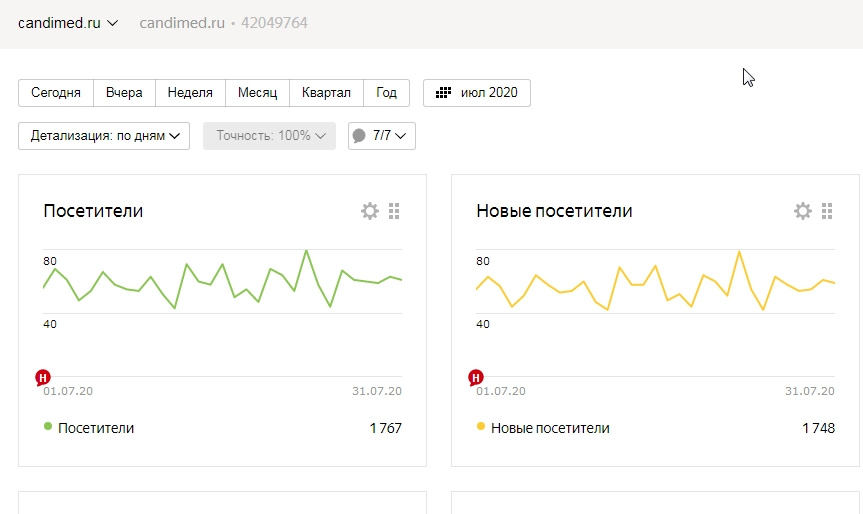Select the Сегодня period tab

[56, 93]
